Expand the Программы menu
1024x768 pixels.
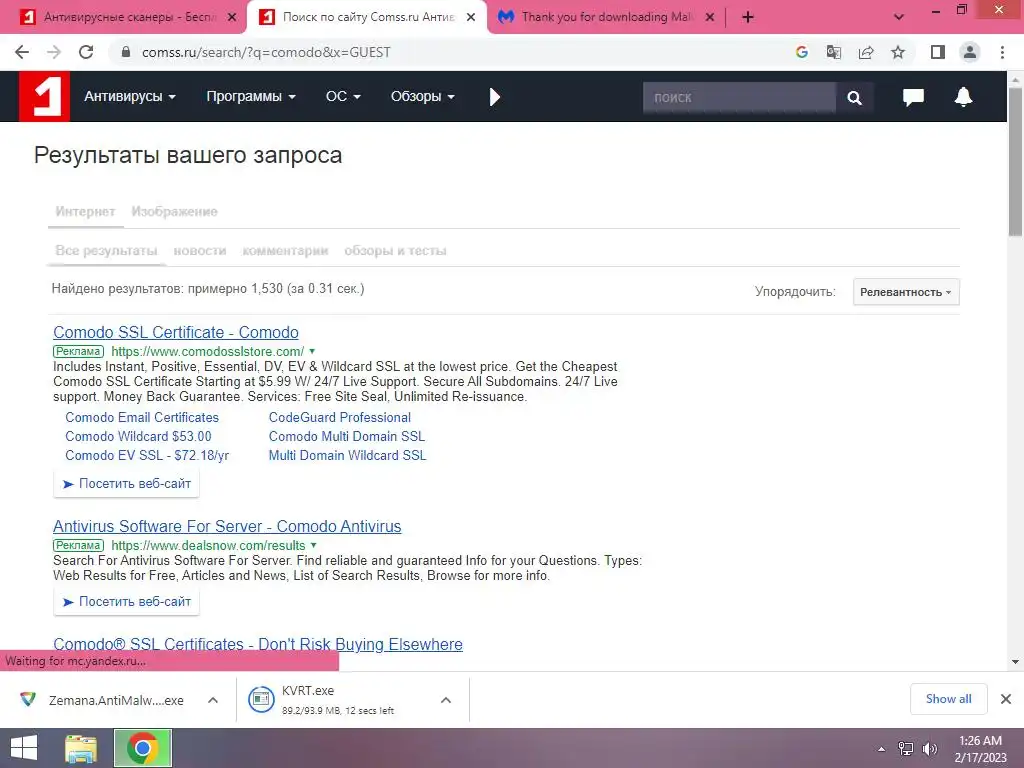coord(251,97)
